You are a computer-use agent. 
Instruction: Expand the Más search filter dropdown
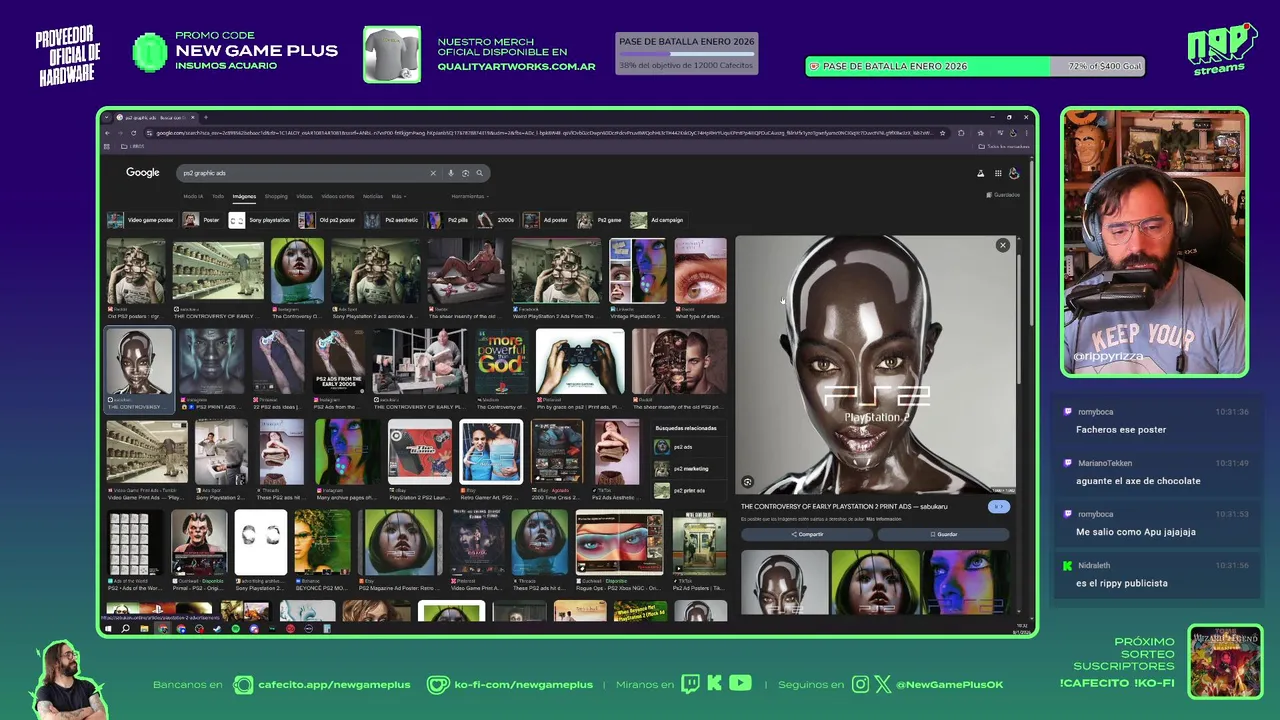(397, 196)
